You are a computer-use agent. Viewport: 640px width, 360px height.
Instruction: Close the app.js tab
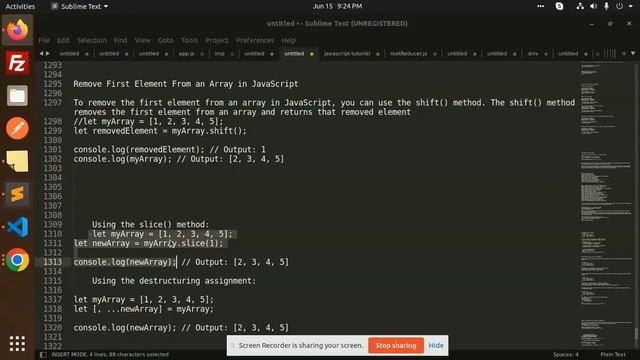click(202, 54)
